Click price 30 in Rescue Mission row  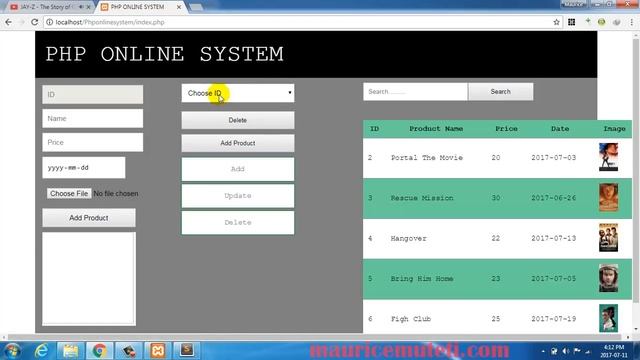pos(496,198)
